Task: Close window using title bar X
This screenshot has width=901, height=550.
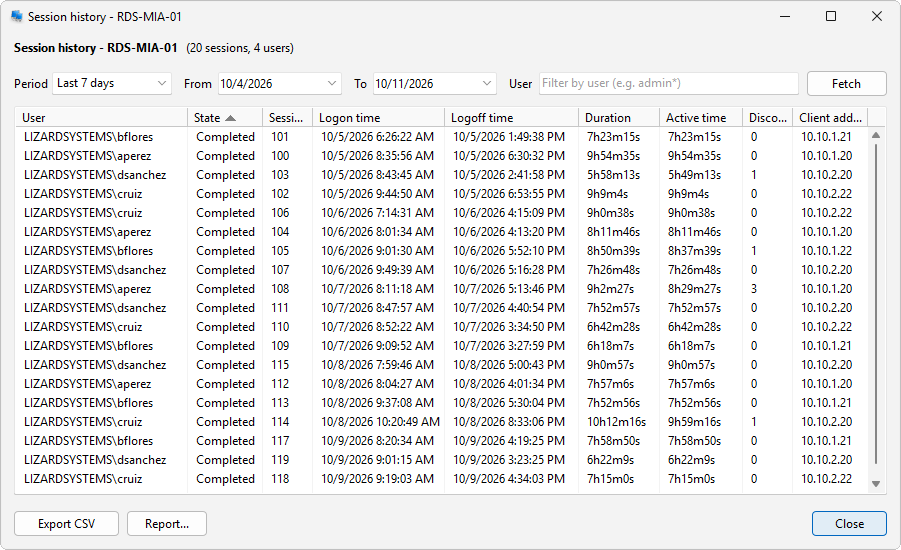Action: (877, 16)
